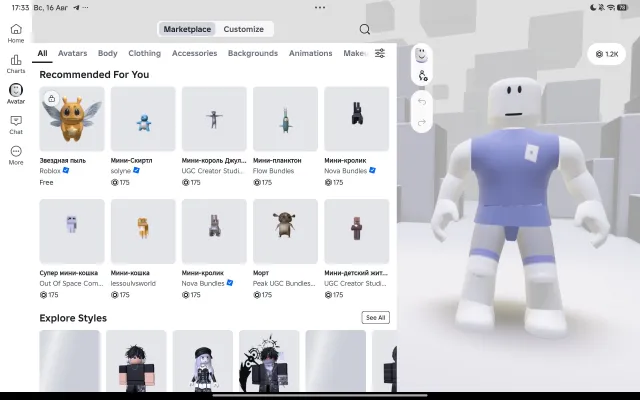
Task: Tap the Explore Styles heading
Action: point(73,318)
